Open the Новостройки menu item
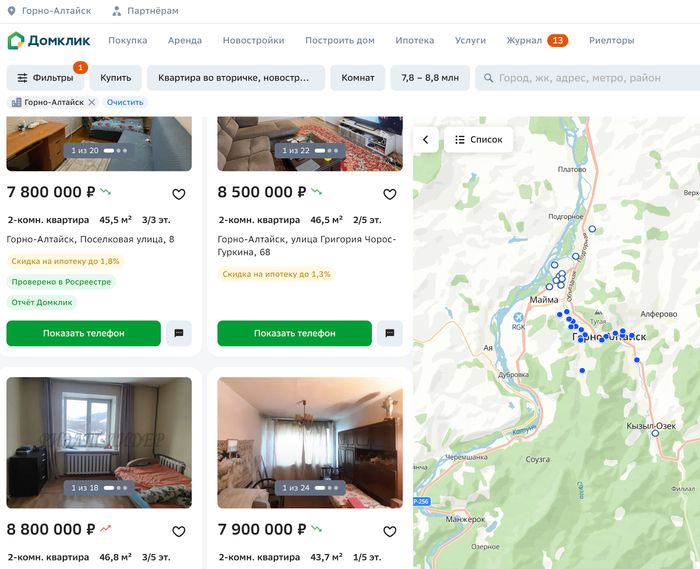700x569 pixels. tap(253, 41)
